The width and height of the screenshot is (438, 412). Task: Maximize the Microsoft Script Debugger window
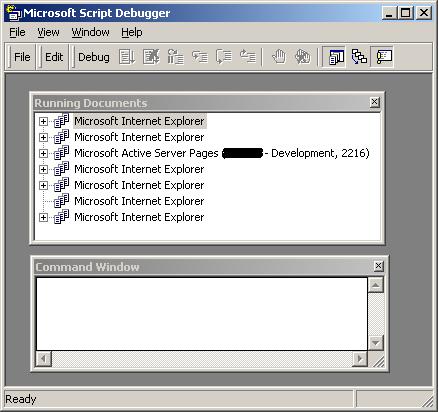click(405, 13)
